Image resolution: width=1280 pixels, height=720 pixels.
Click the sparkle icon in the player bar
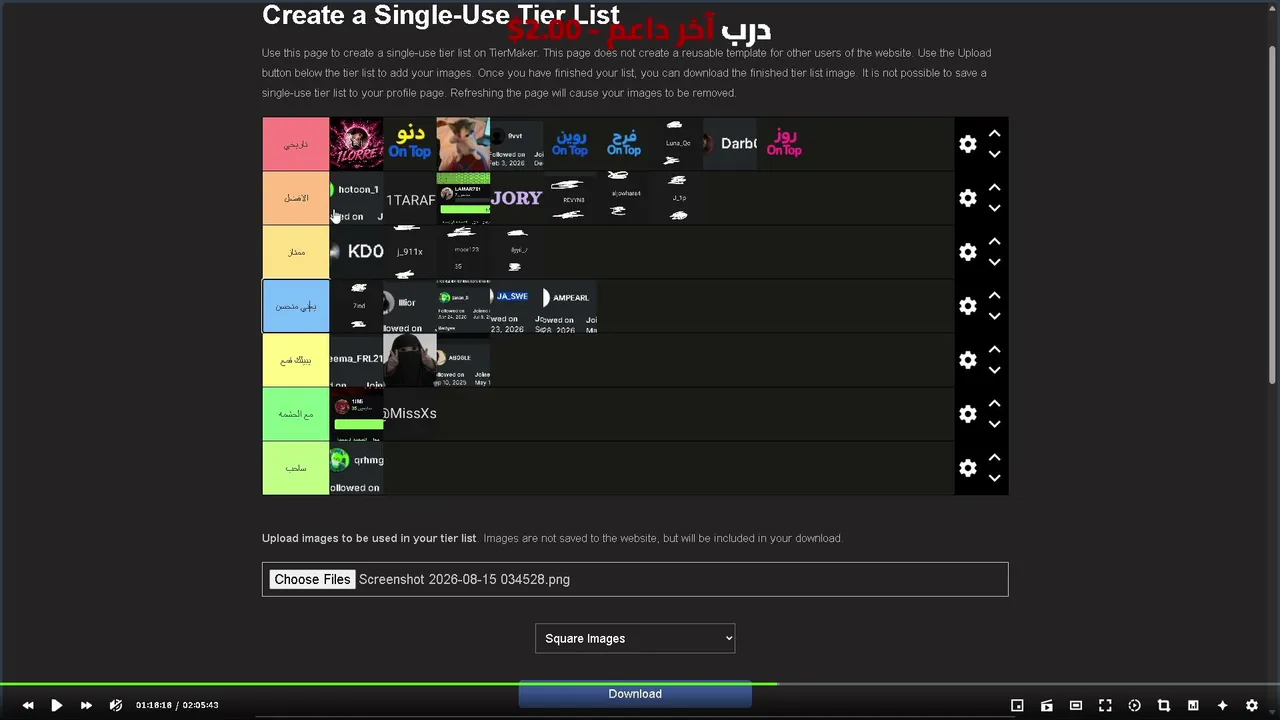pyautogui.click(x=1222, y=705)
